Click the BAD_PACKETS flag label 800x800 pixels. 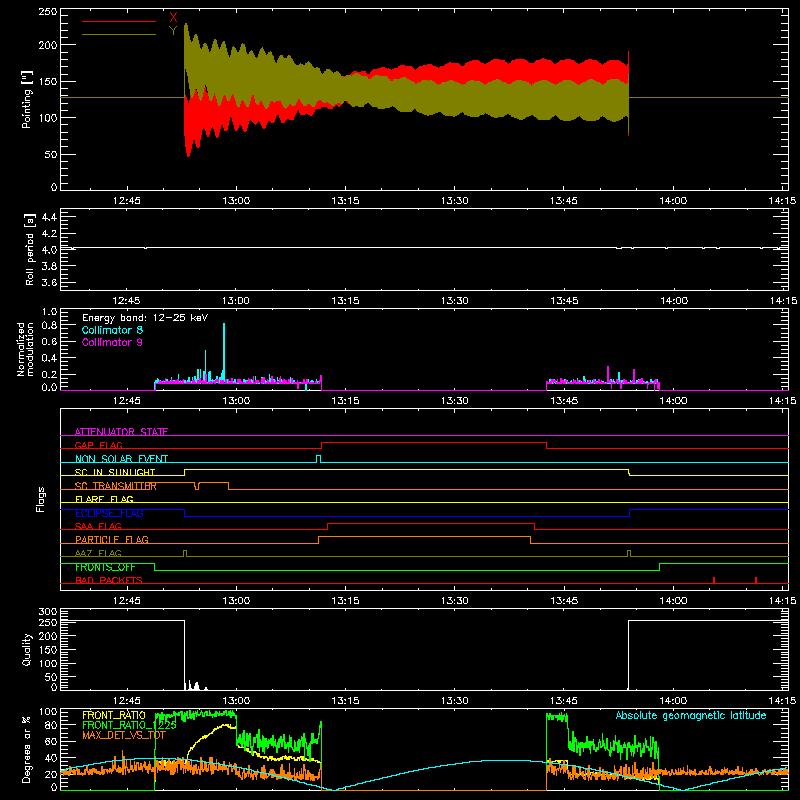coord(109,580)
